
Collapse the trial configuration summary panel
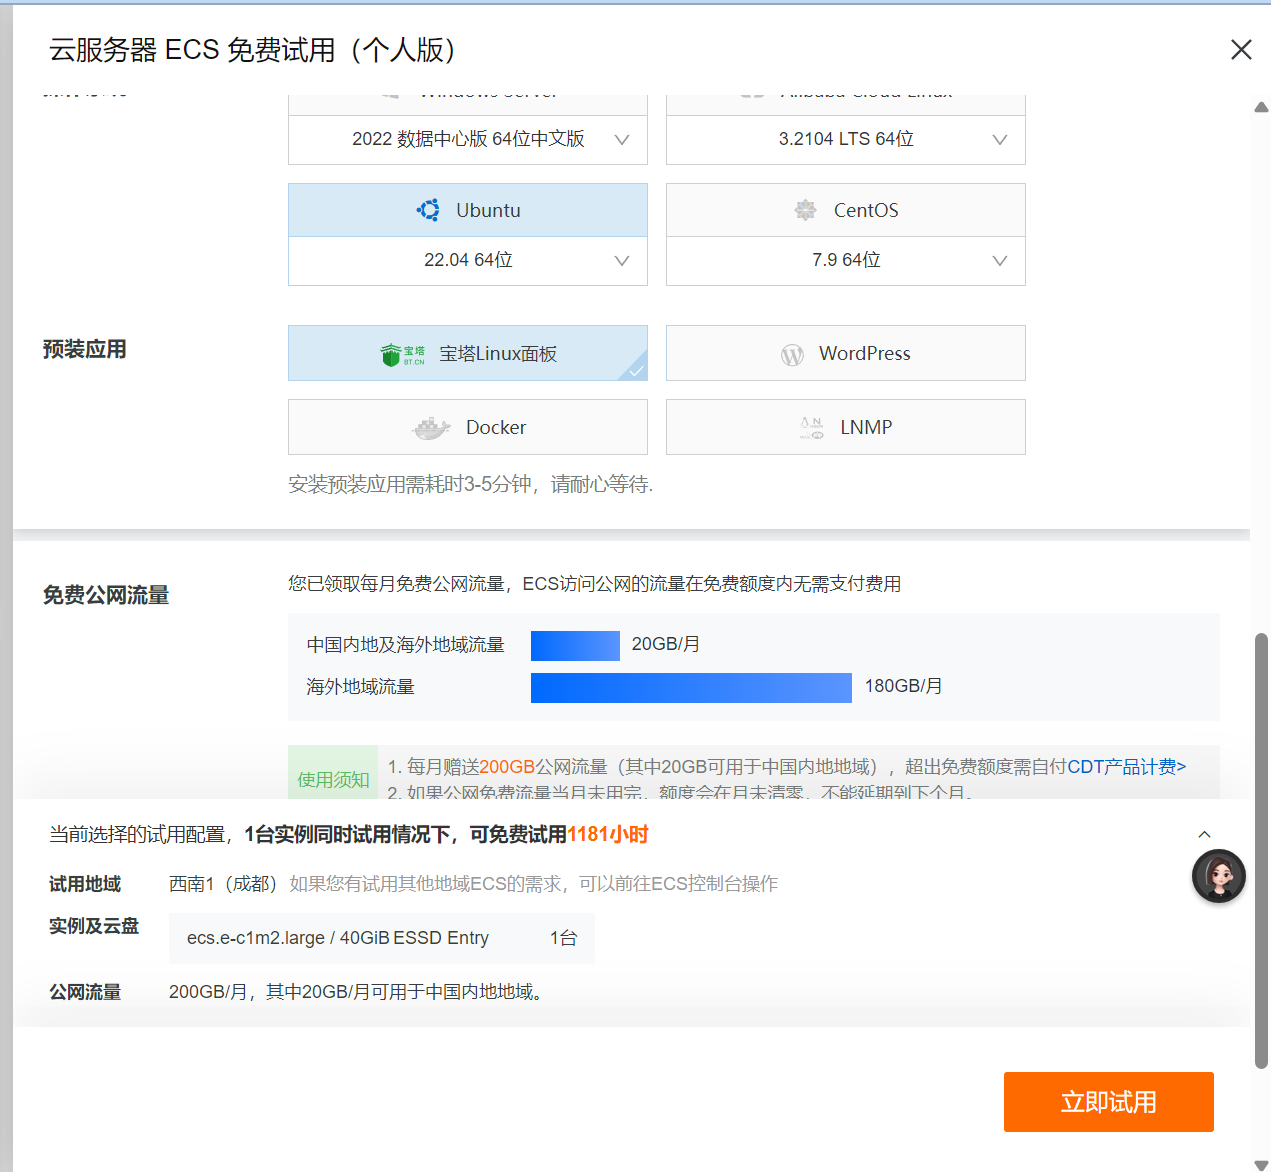(1205, 834)
